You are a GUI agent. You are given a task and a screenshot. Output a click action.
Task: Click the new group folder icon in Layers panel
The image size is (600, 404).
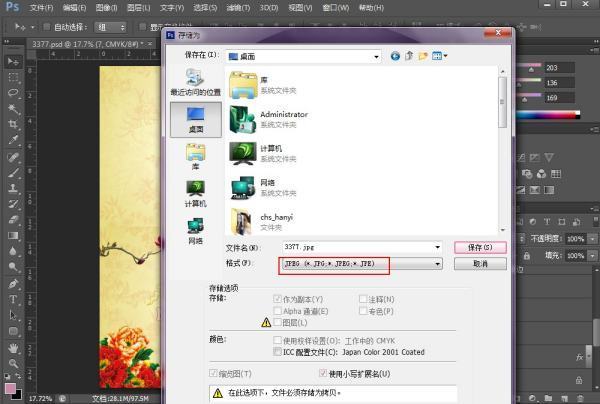coord(548,398)
